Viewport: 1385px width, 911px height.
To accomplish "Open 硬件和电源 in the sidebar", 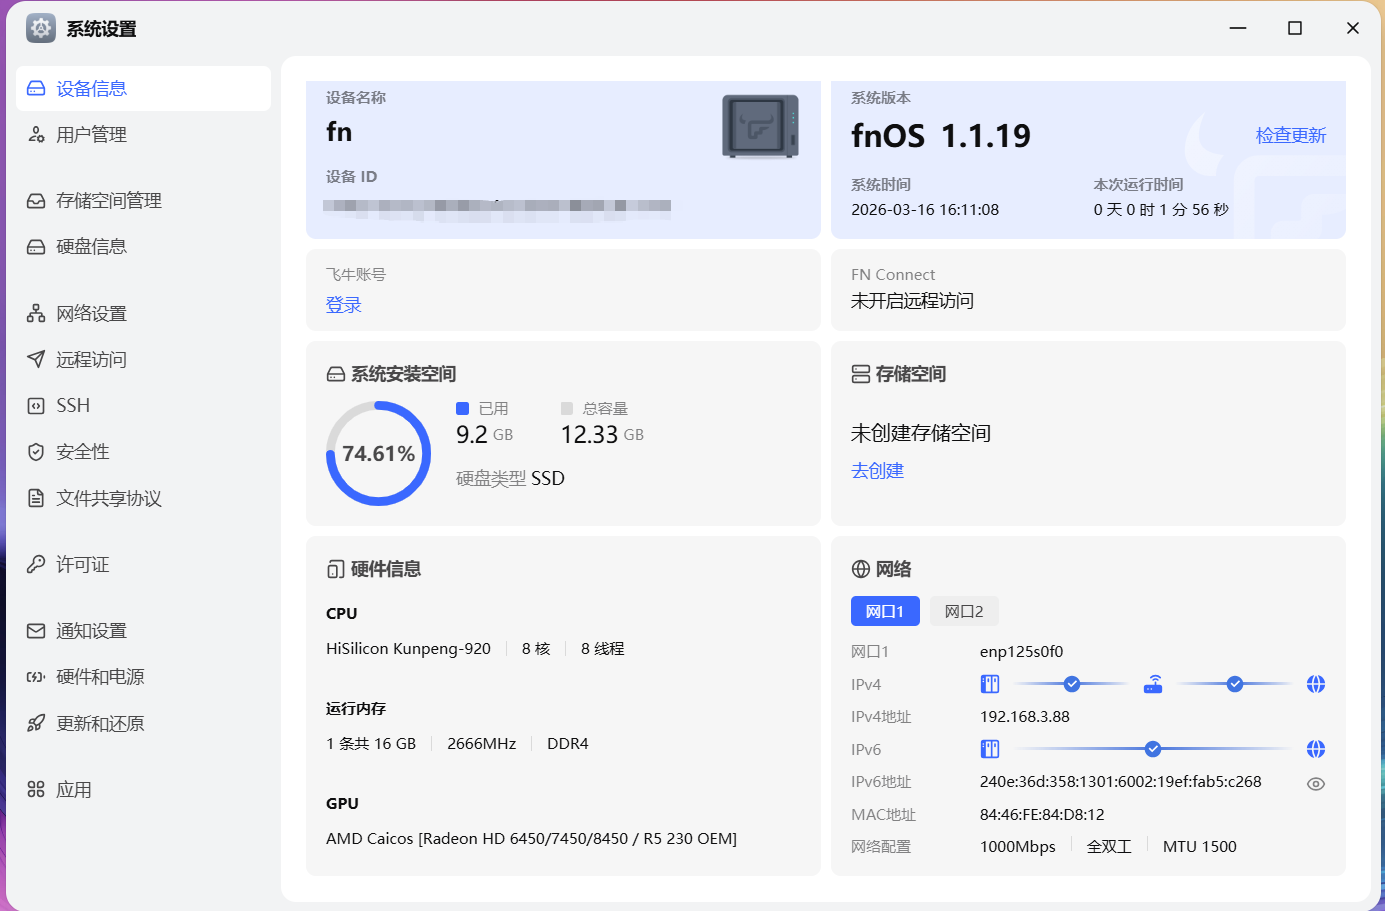I will coord(100,677).
